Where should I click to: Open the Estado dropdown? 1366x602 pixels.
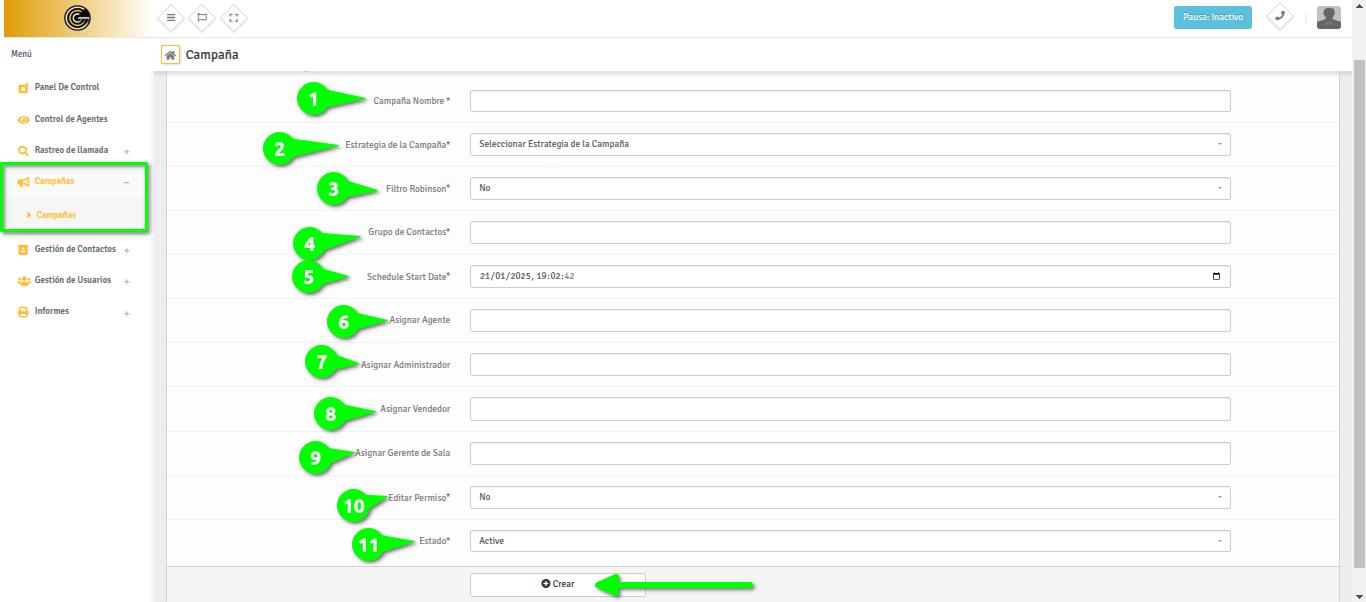(849, 541)
